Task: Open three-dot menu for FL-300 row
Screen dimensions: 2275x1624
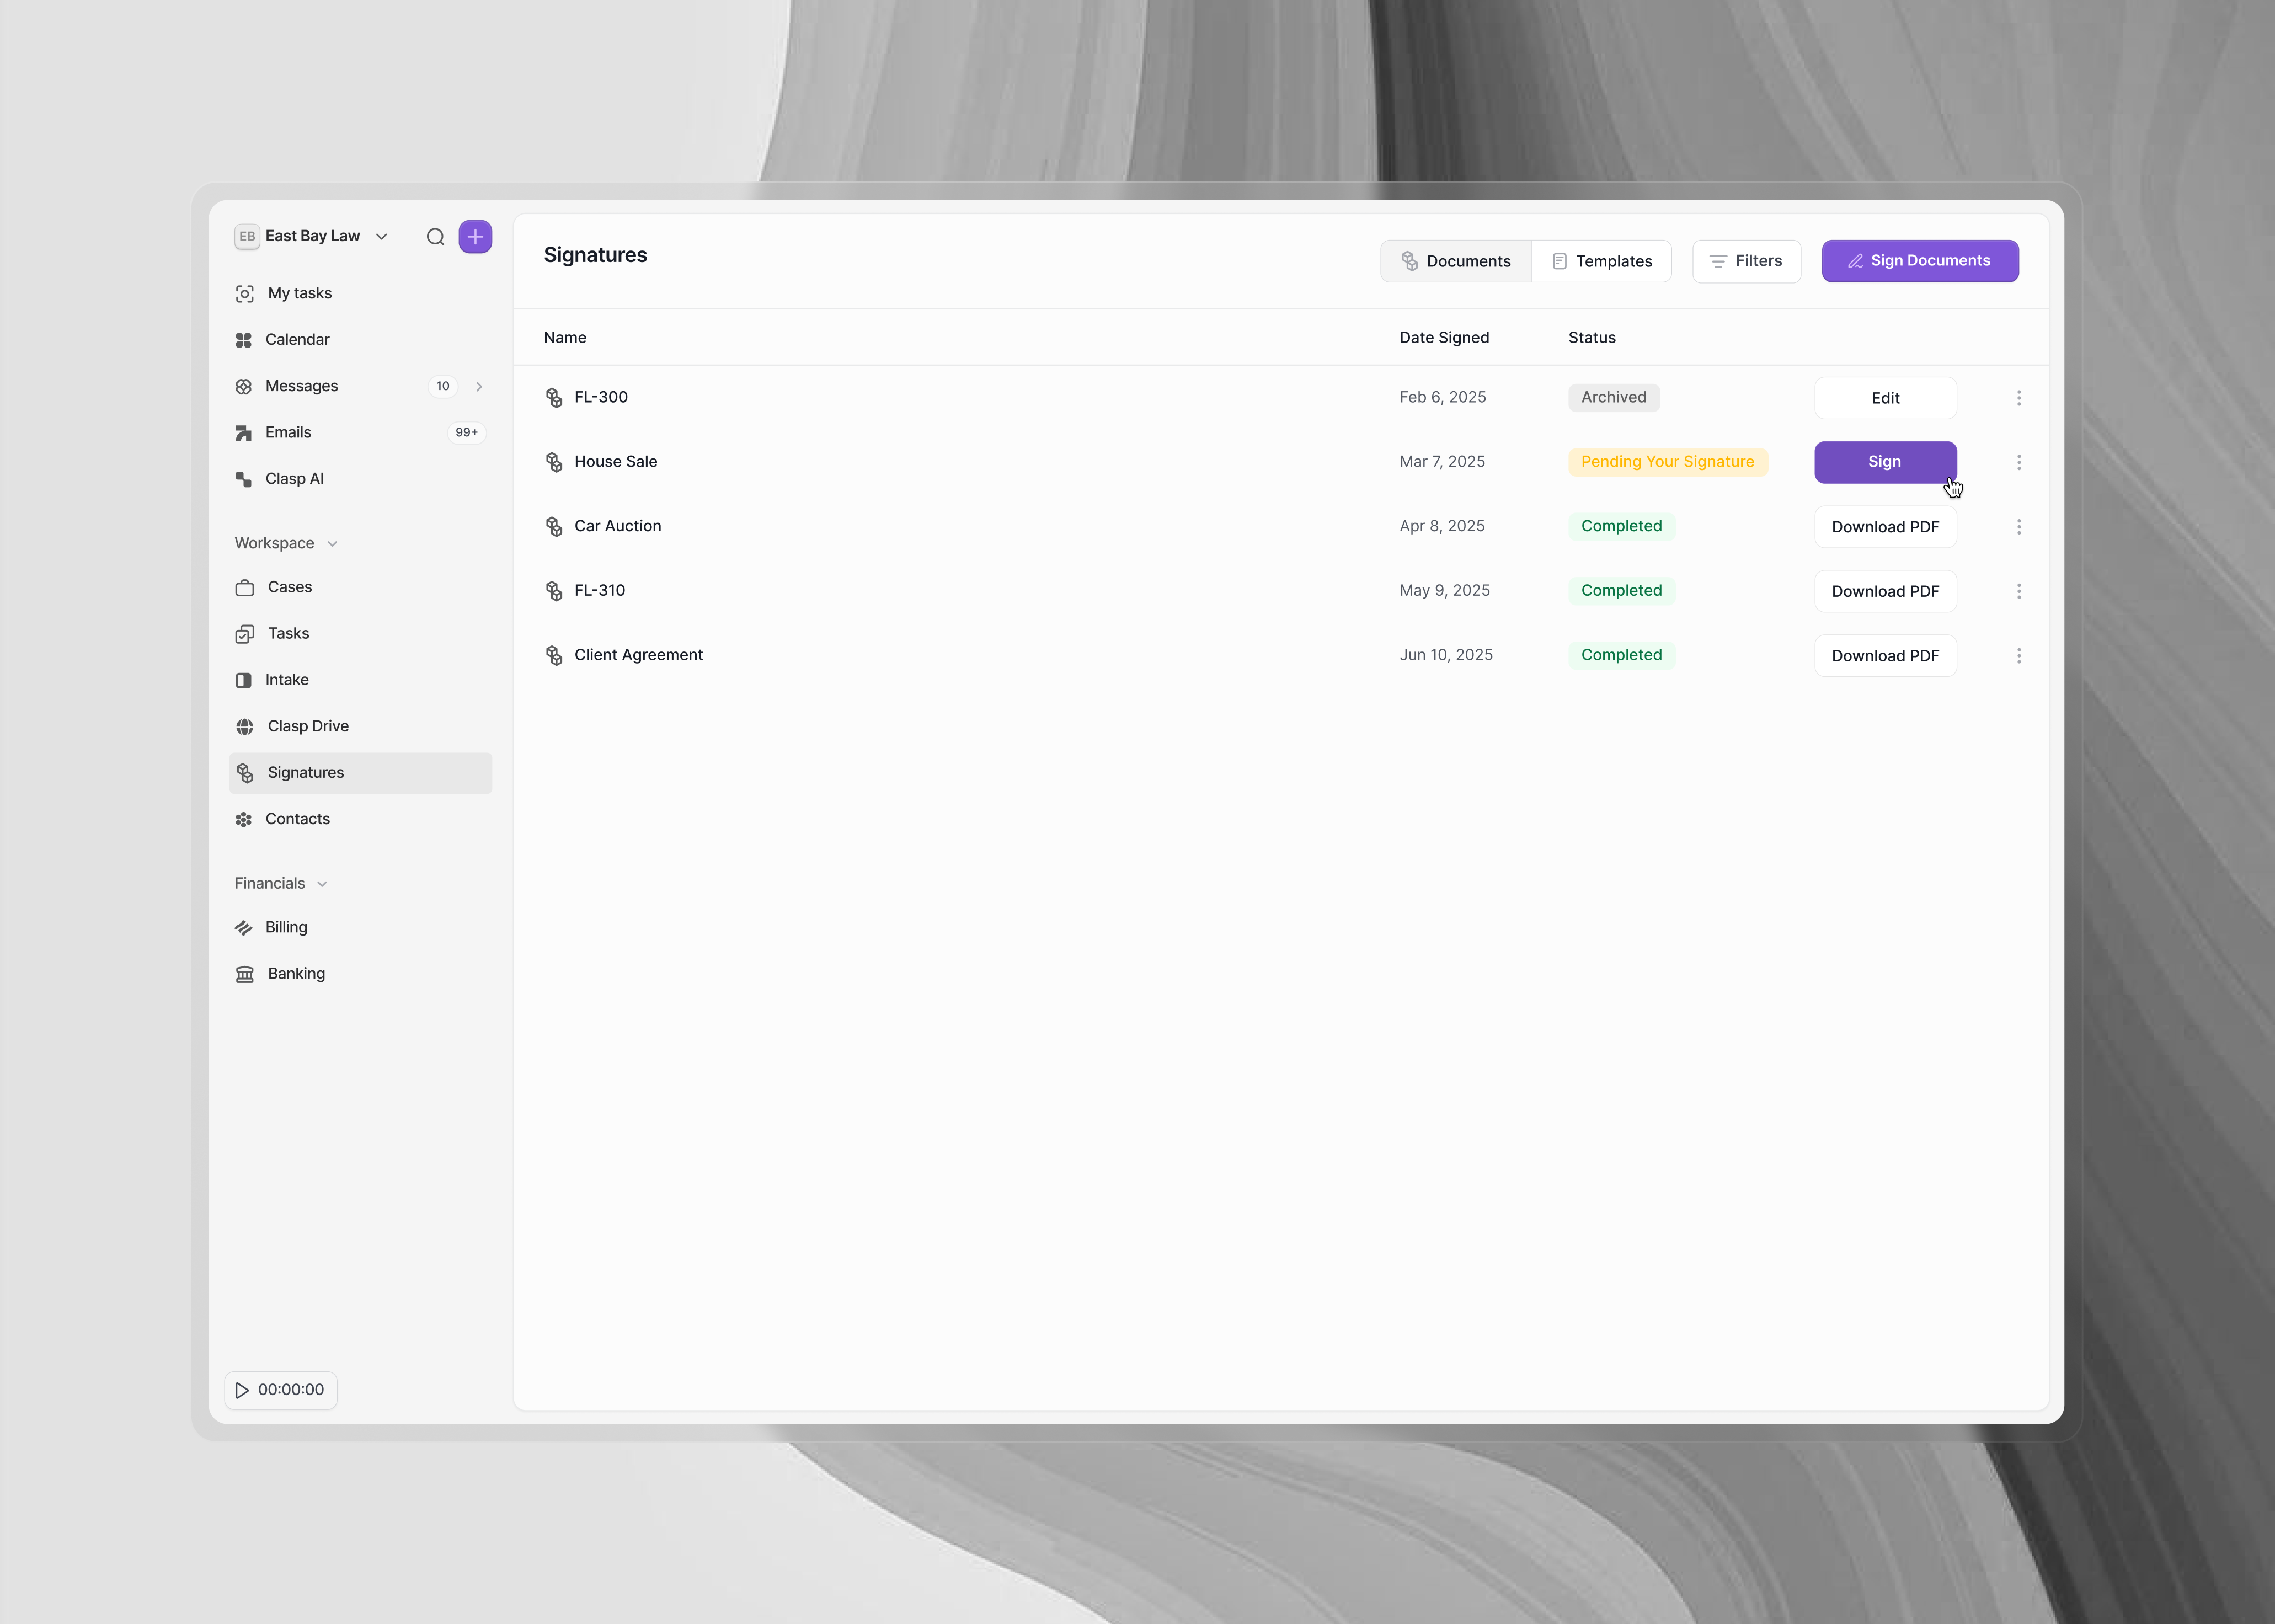Action: [x=2018, y=398]
